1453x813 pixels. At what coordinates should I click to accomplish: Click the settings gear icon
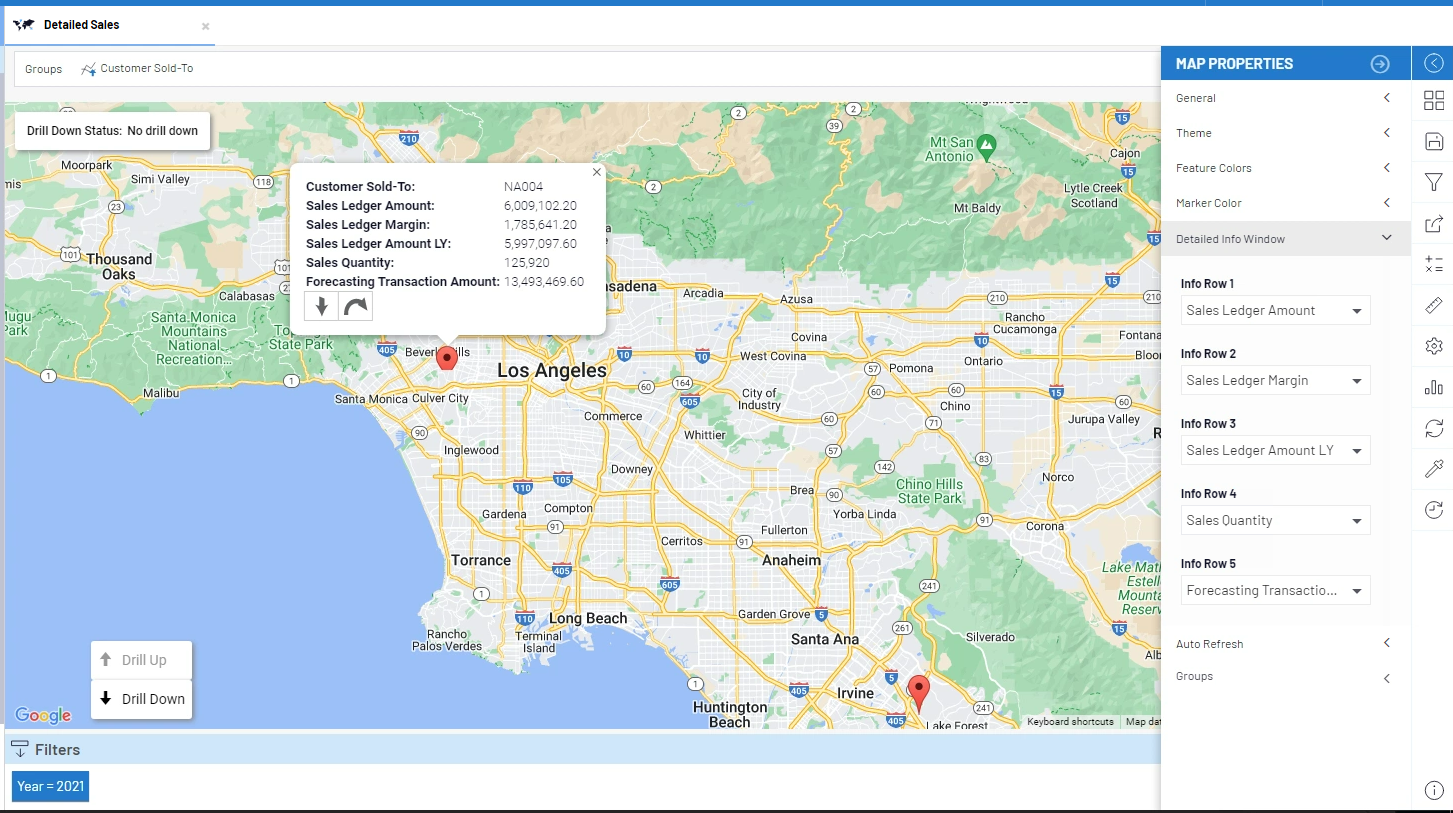pos(1434,345)
